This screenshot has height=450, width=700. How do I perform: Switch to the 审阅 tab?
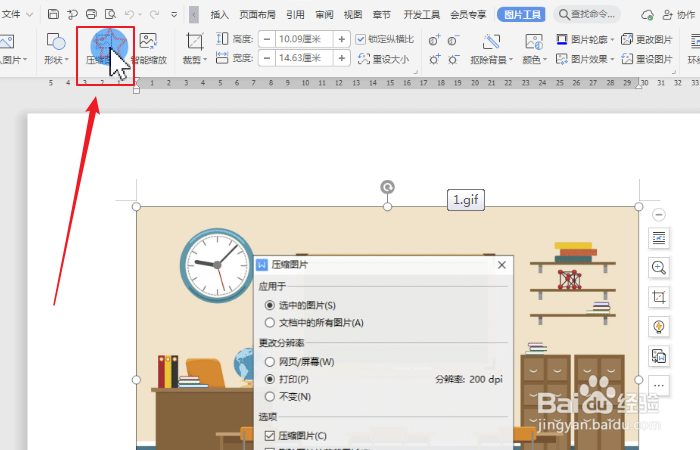click(324, 15)
